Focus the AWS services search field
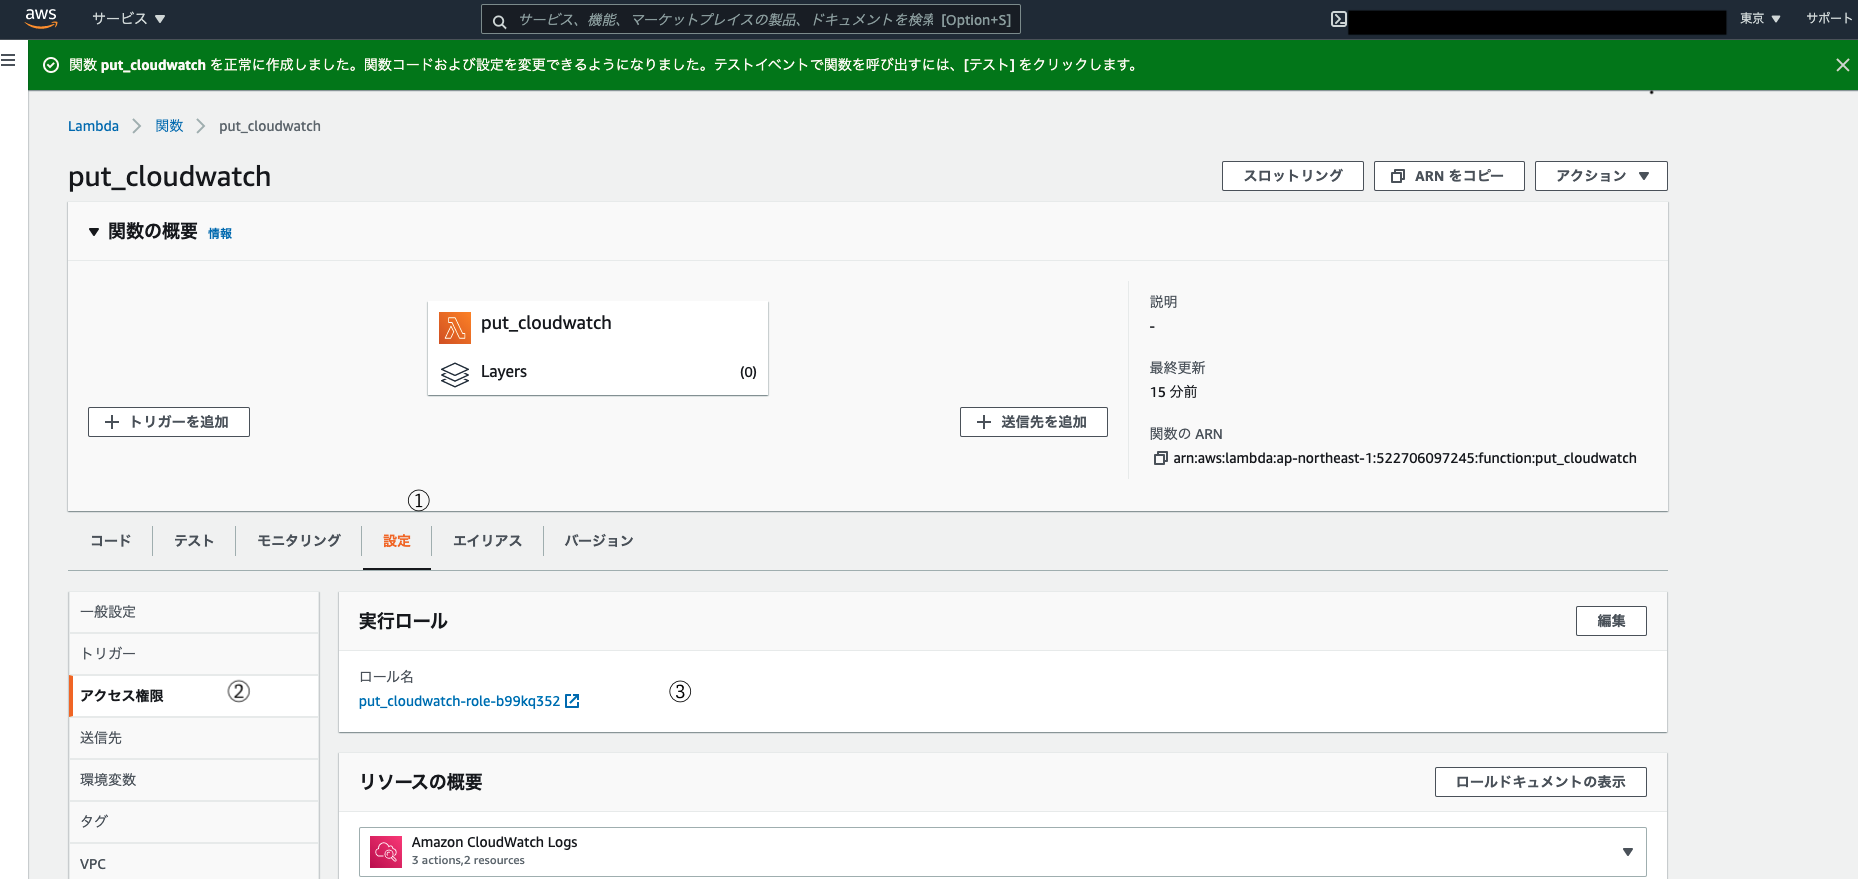Viewport: 1858px width, 879px height. (x=751, y=20)
